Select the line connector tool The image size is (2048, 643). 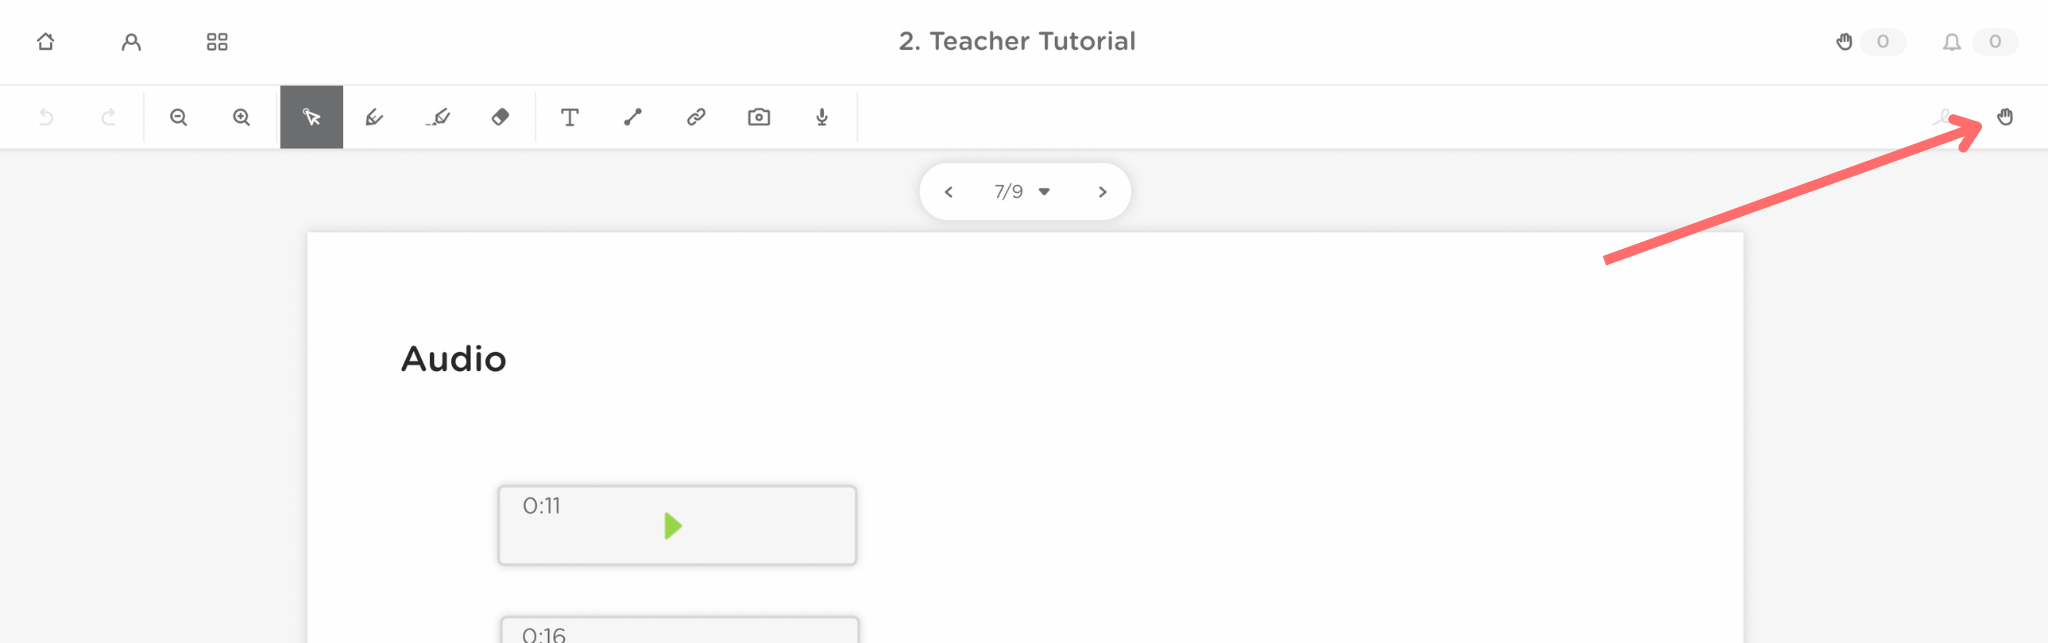click(x=632, y=117)
